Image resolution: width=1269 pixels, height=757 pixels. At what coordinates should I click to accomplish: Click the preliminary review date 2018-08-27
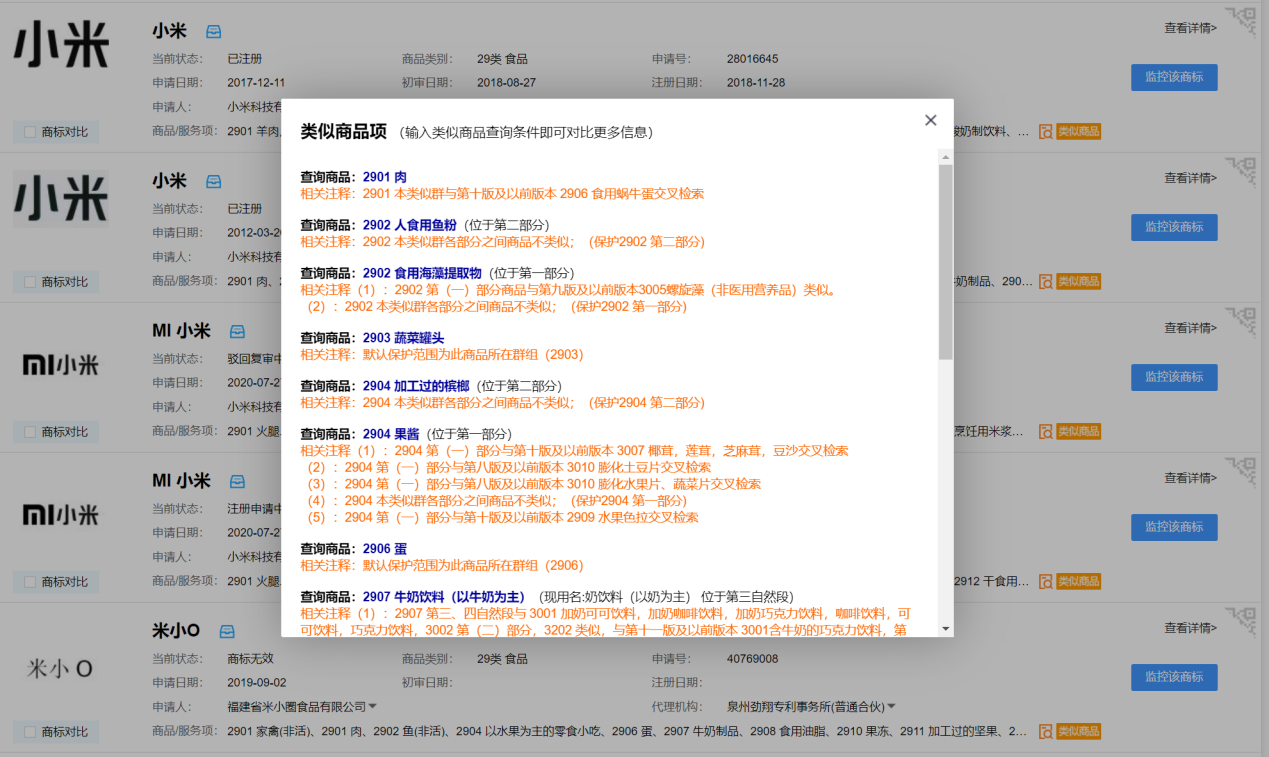[506, 83]
